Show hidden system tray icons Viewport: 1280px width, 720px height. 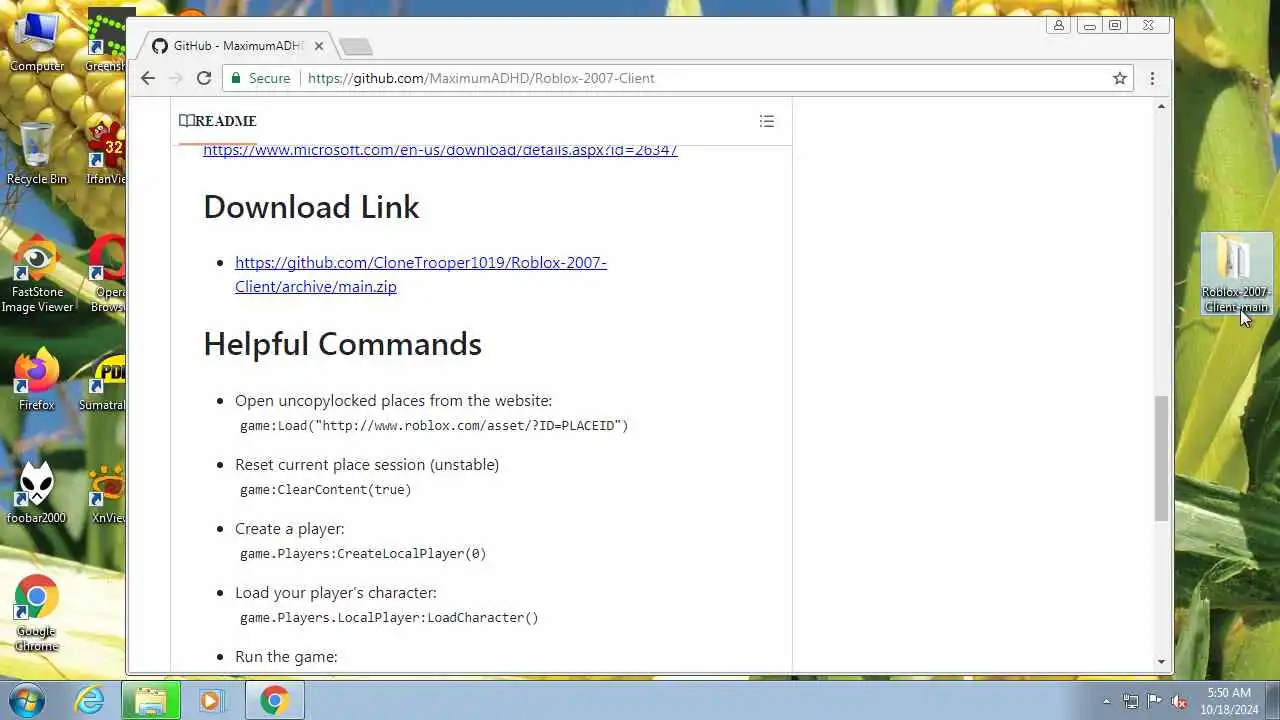(1106, 701)
